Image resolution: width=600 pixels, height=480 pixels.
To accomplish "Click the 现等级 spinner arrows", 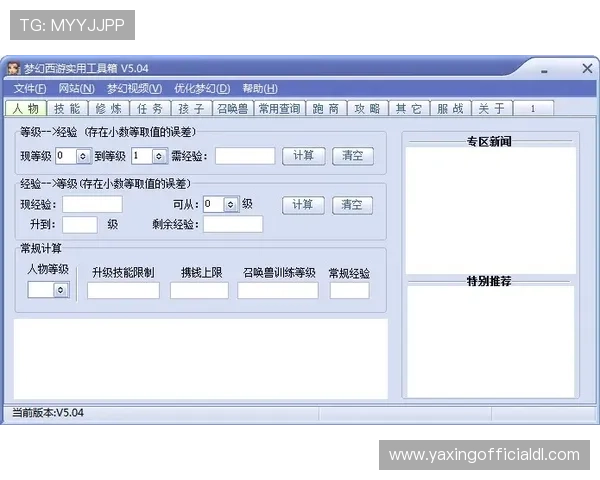I will [83, 156].
